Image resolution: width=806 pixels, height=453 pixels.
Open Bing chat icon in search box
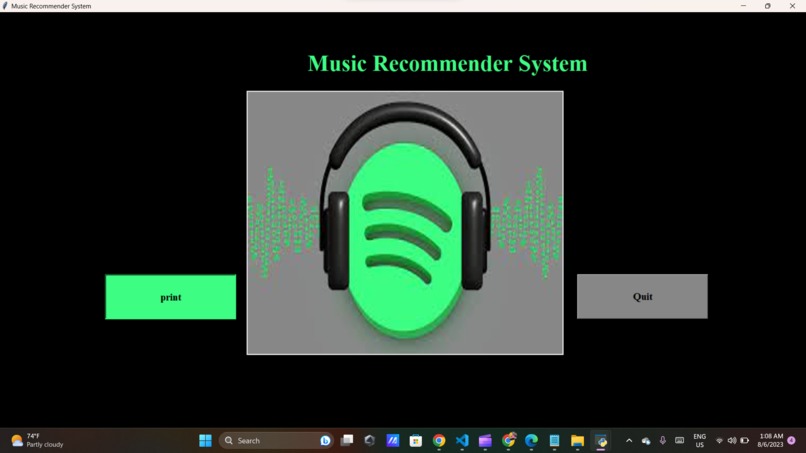click(x=325, y=441)
